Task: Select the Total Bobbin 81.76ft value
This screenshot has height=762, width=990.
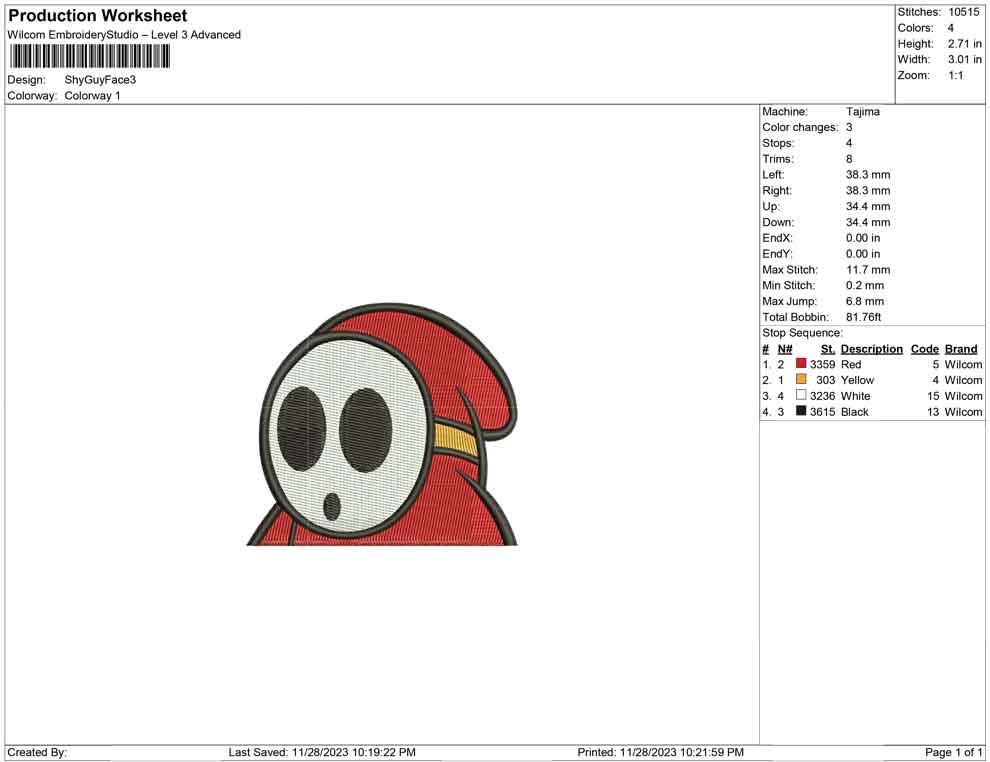Action: [864, 317]
